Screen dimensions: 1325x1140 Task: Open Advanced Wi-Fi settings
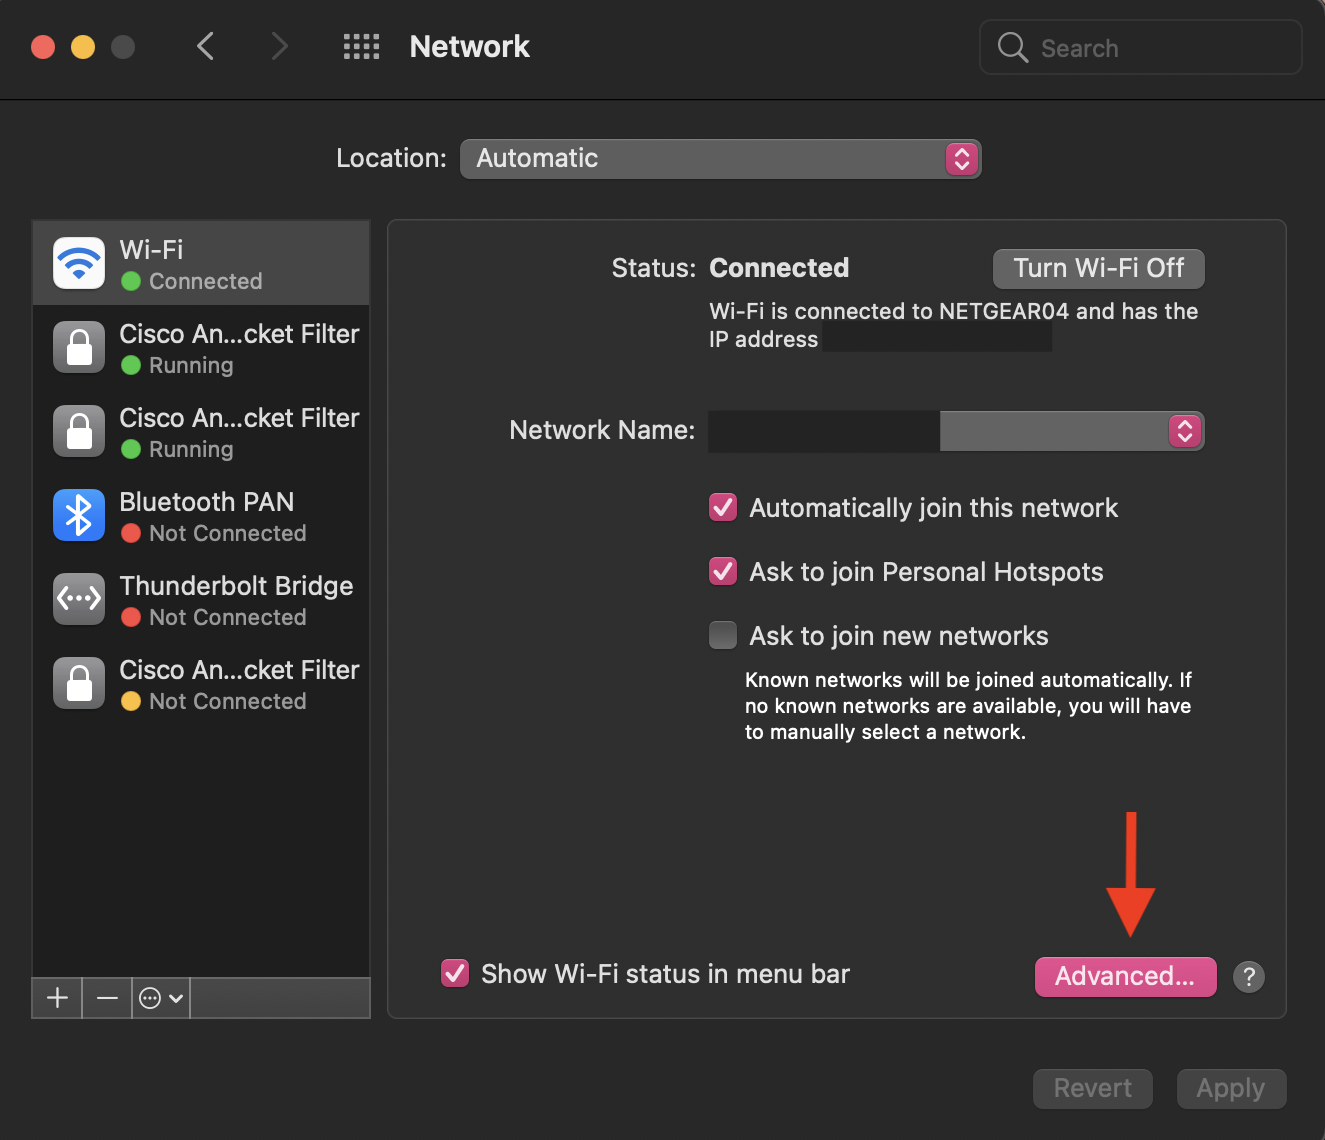[1125, 977]
